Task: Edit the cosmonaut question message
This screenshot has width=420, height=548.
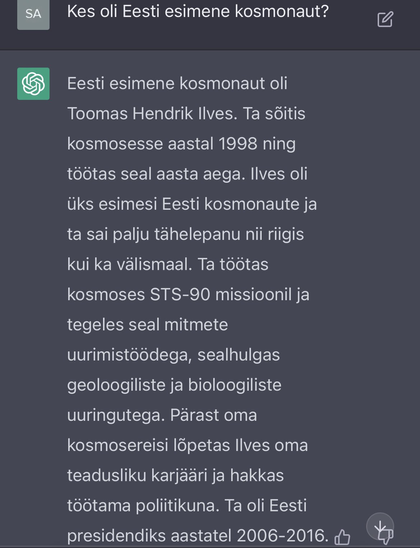Action: (x=385, y=19)
